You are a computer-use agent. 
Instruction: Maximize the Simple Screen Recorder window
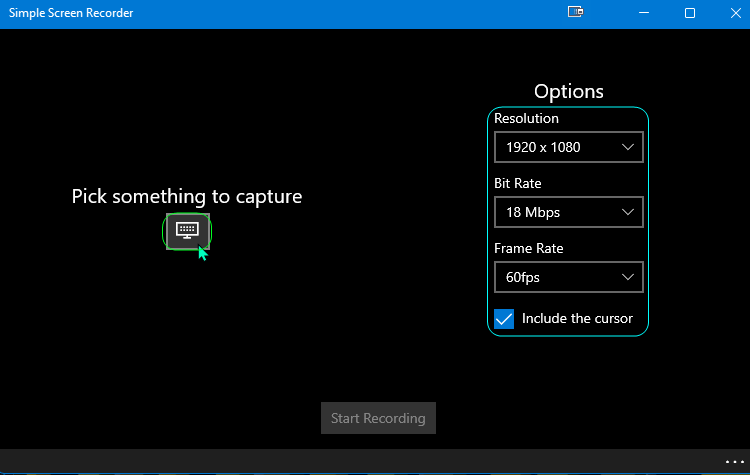[690, 13]
